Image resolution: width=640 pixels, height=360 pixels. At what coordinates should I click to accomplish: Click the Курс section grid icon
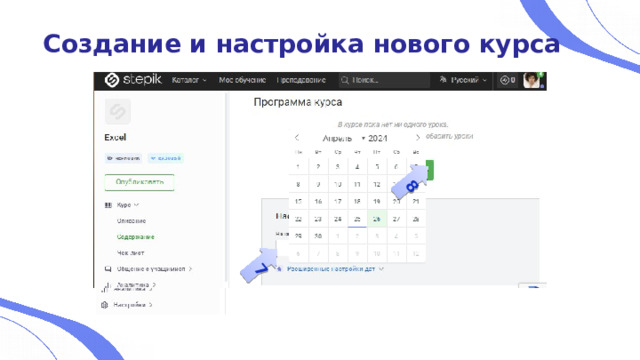108,205
